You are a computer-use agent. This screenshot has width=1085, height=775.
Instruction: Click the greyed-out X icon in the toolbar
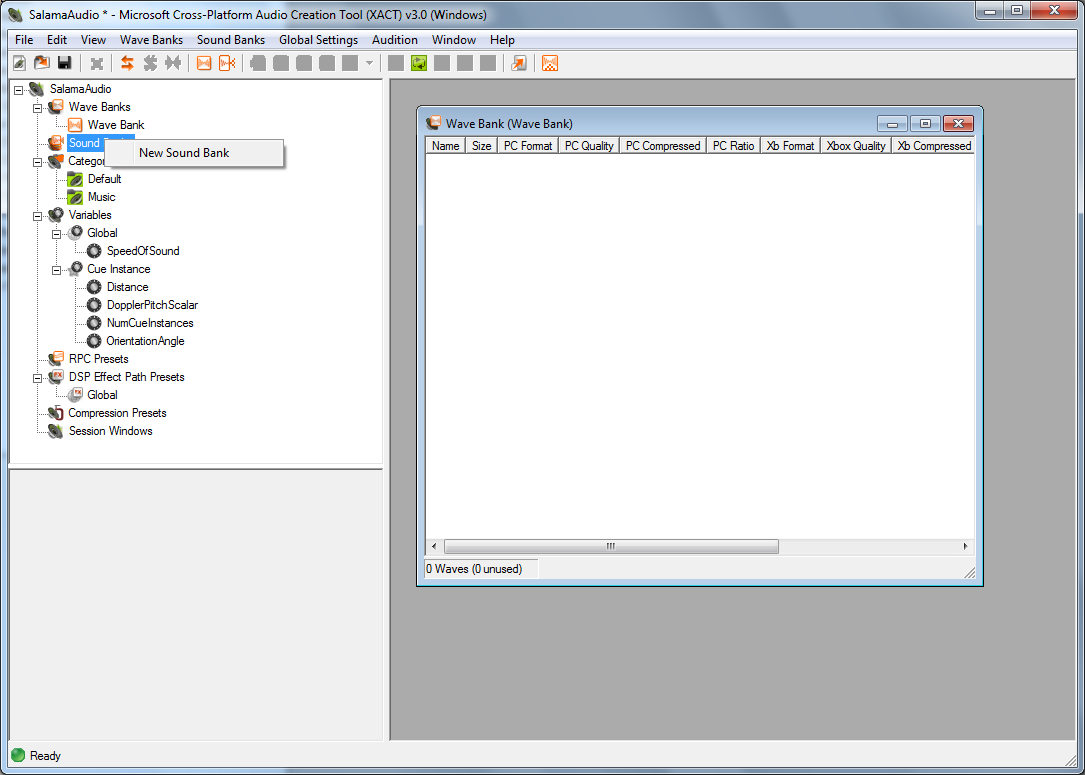tap(97, 64)
